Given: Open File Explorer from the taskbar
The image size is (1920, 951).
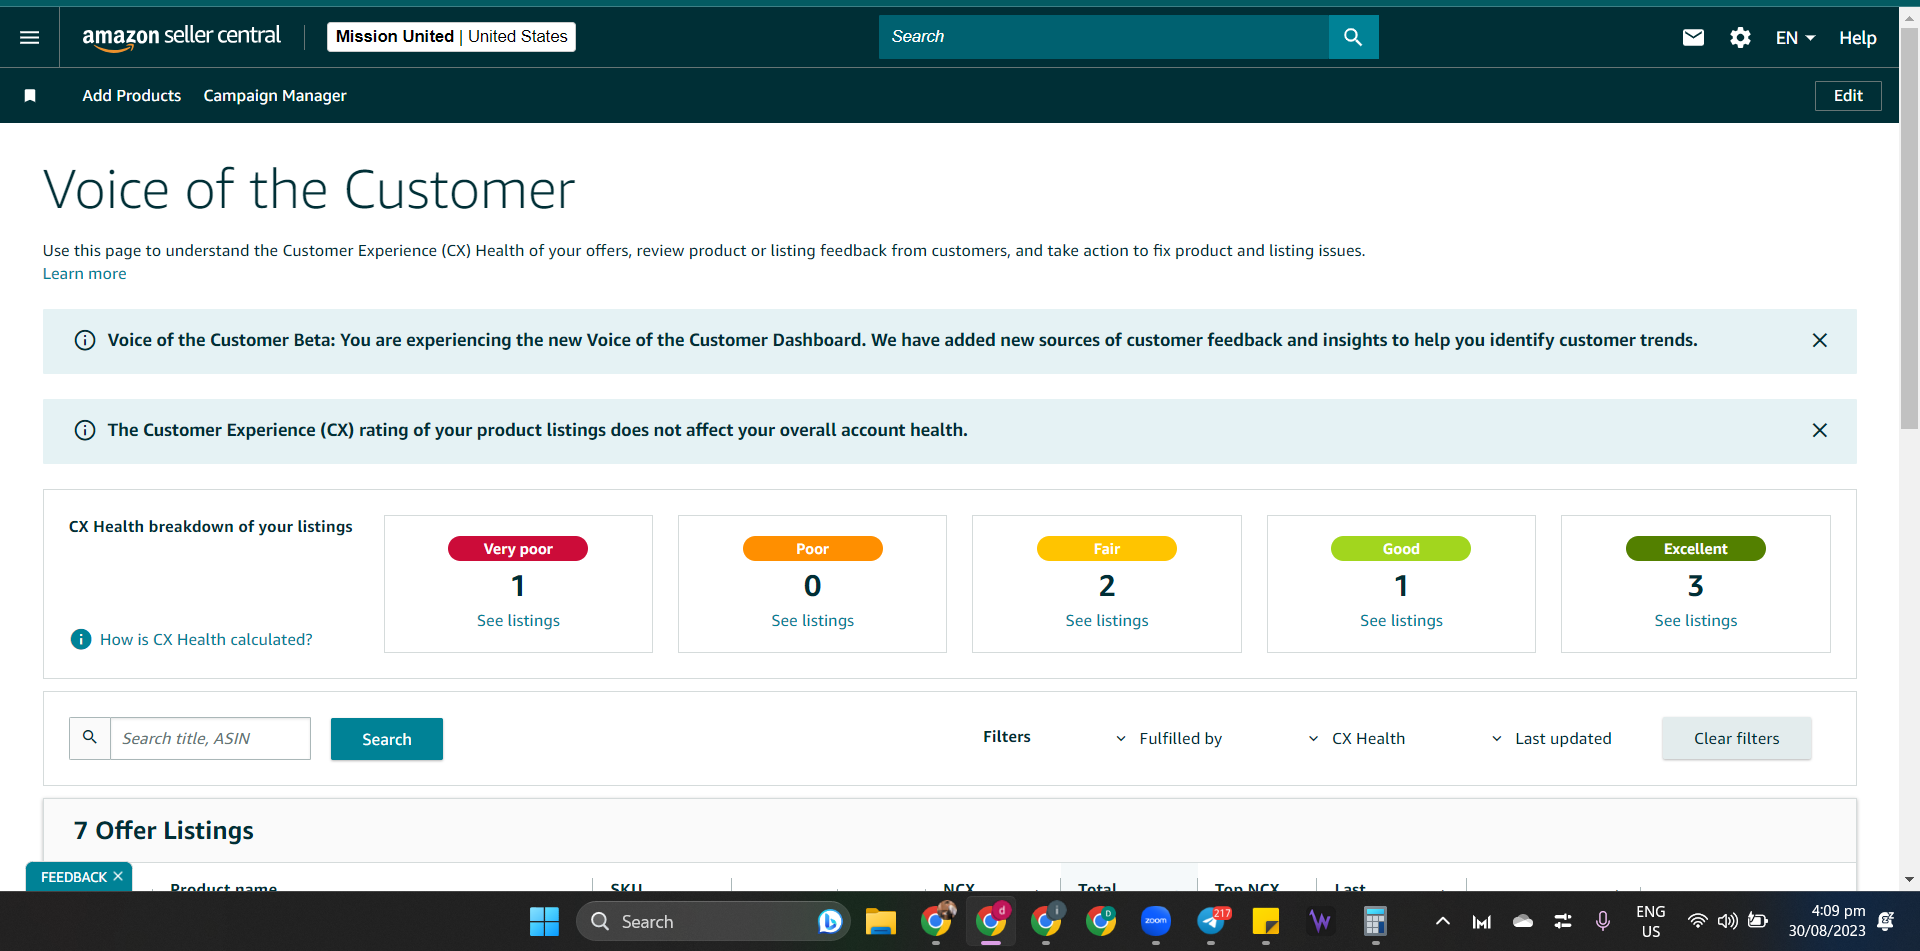Looking at the screenshot, I should click(880, 921).
